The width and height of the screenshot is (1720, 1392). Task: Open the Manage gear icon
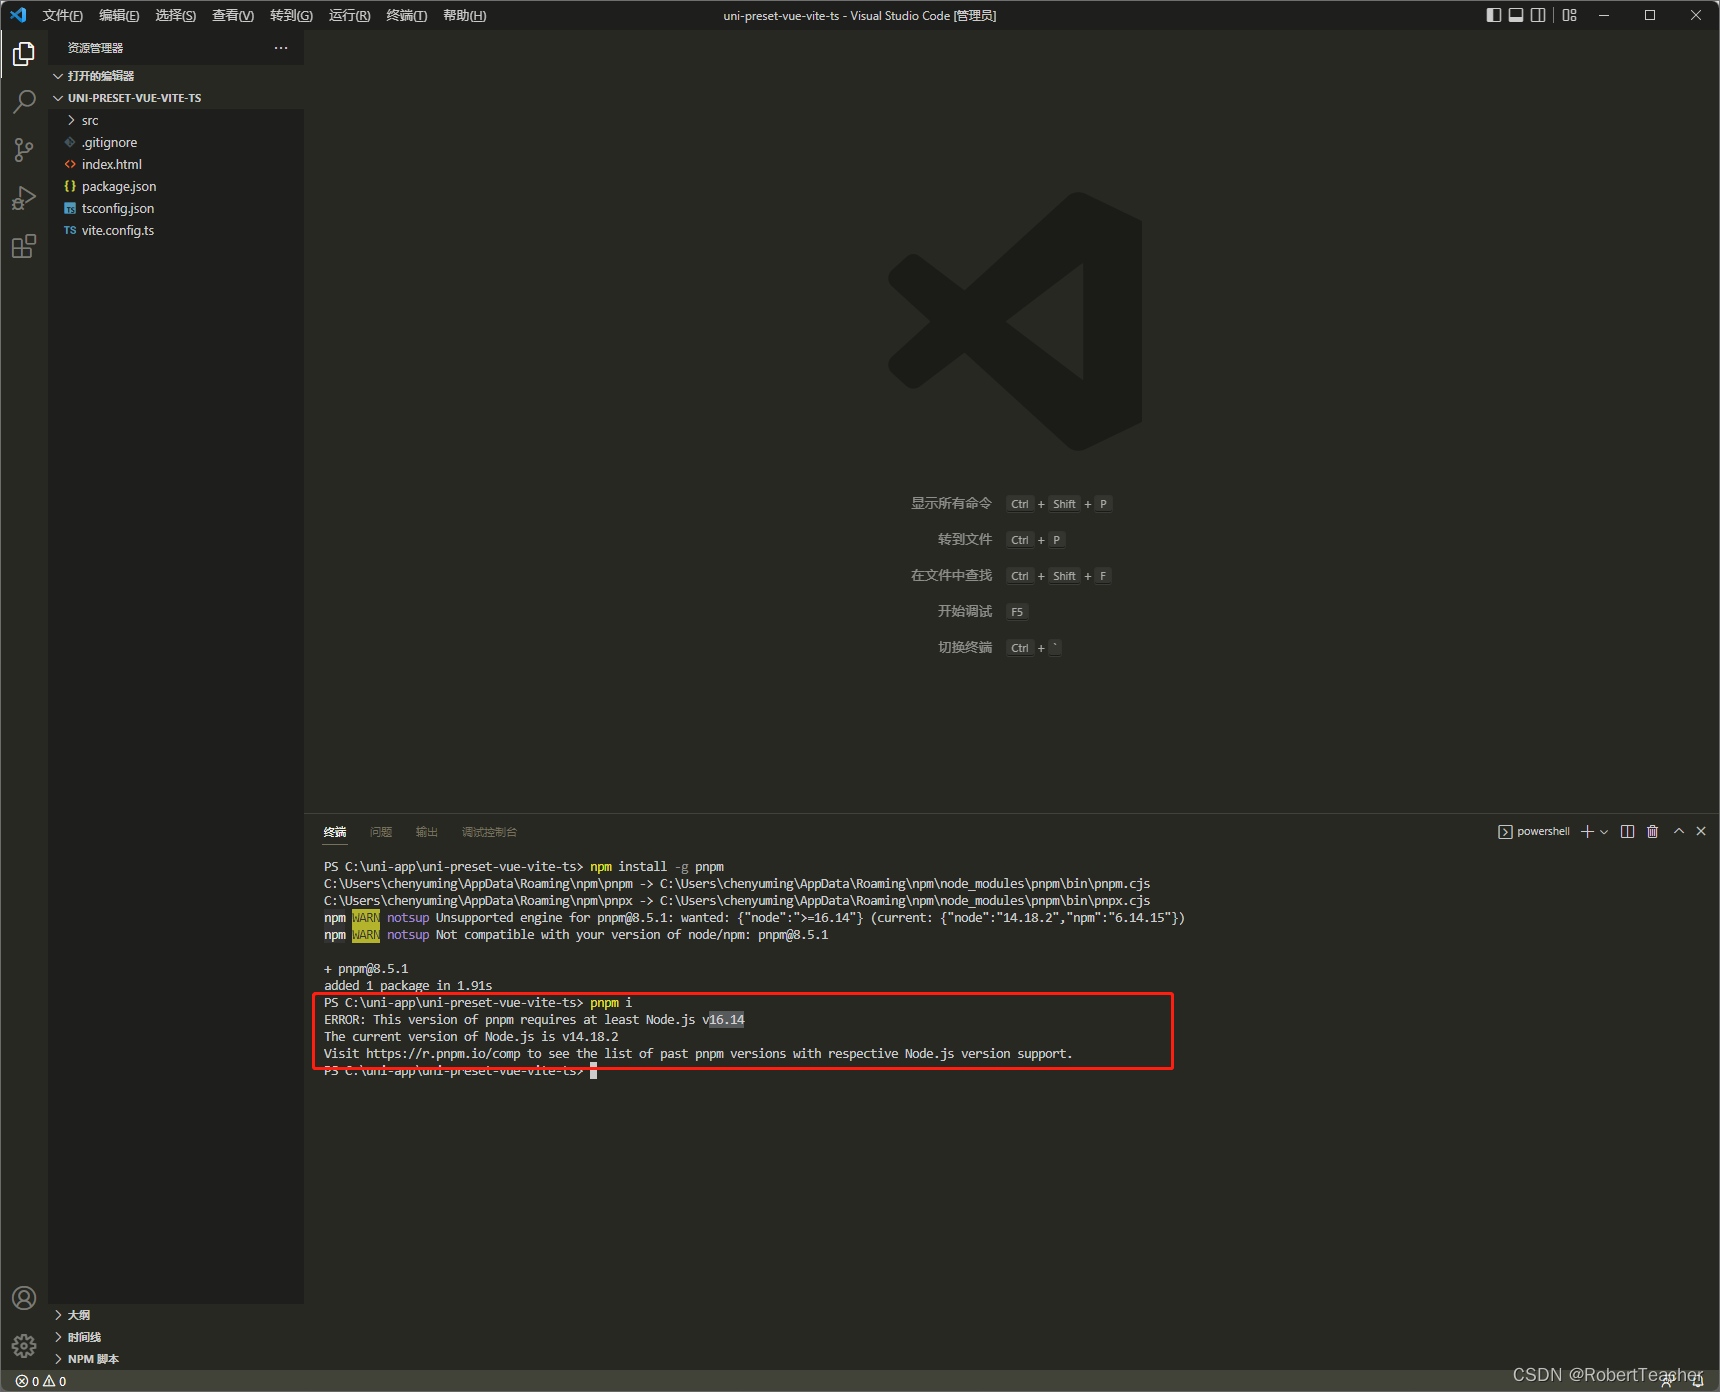click(24, 1346)
